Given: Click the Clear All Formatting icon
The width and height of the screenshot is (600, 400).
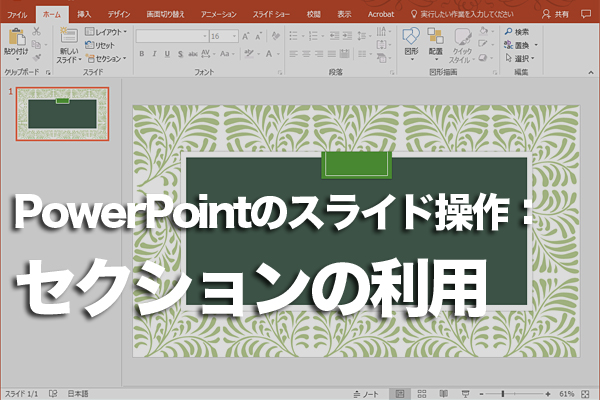Looking at the screenshot, I should pyautogui.click(x=275, y=36).
